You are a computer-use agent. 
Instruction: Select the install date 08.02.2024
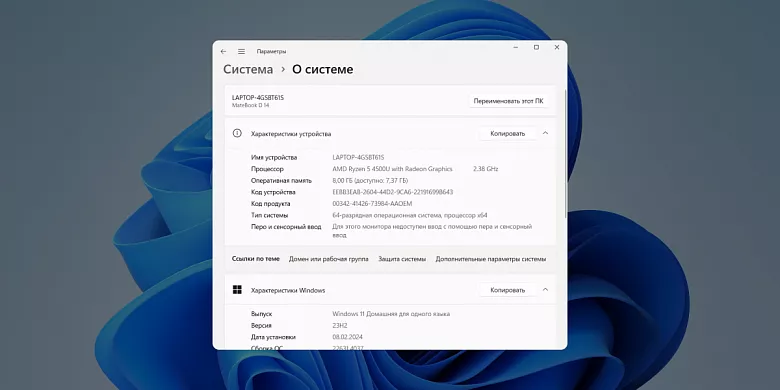[x=348, y=337]
